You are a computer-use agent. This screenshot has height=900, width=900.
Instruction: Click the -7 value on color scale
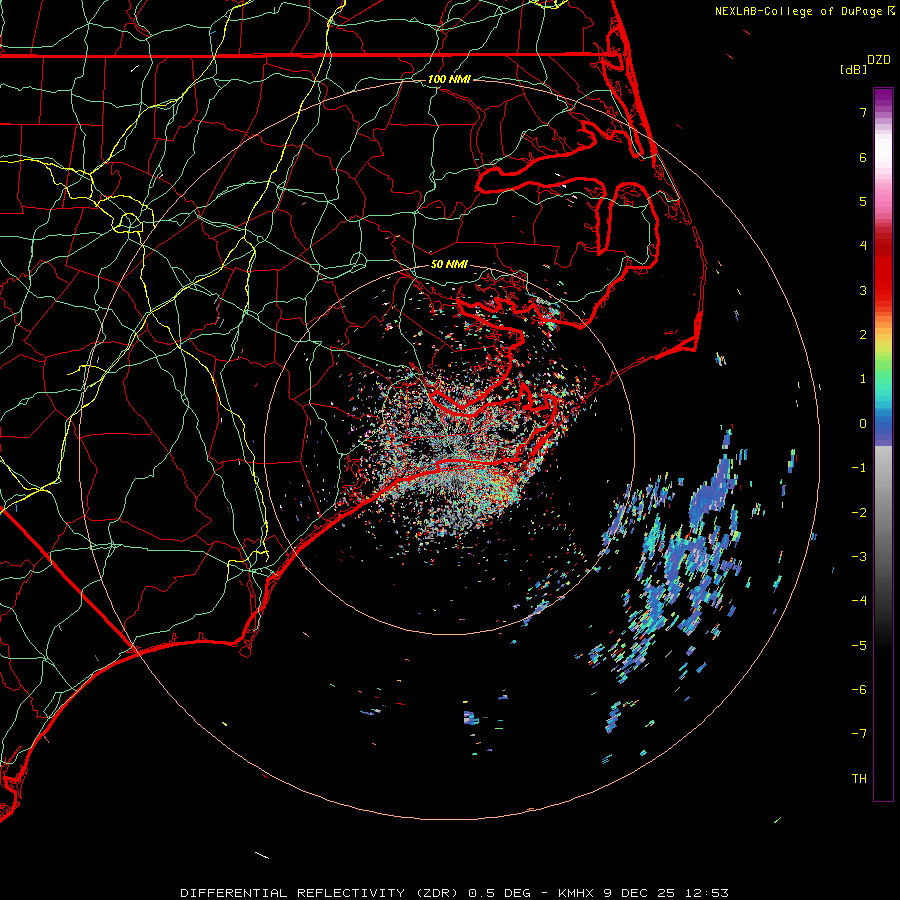pyautogui.click(x=859, y=734)
